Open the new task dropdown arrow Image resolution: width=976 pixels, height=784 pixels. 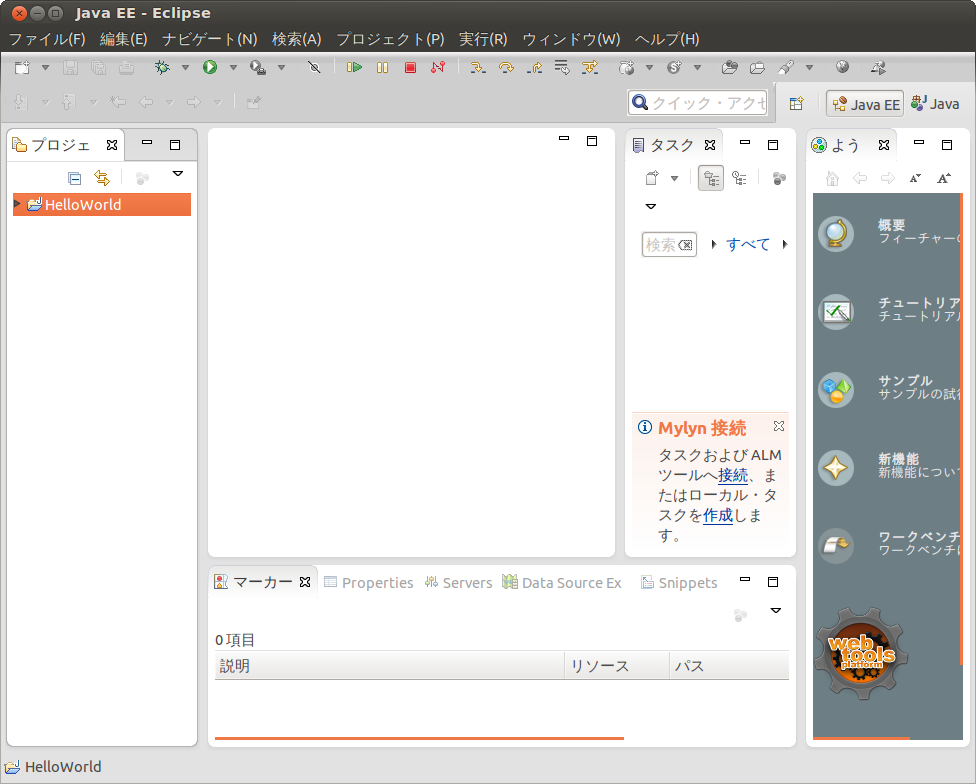[674, 179]
